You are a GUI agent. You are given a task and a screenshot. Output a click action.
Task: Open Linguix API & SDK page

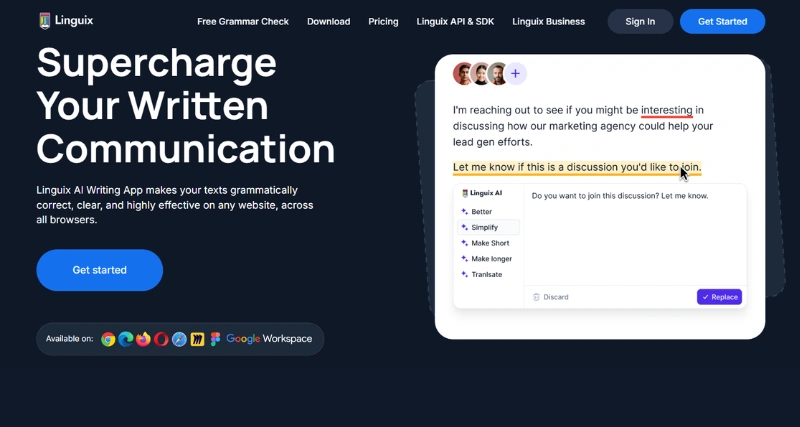click(455, 21)
